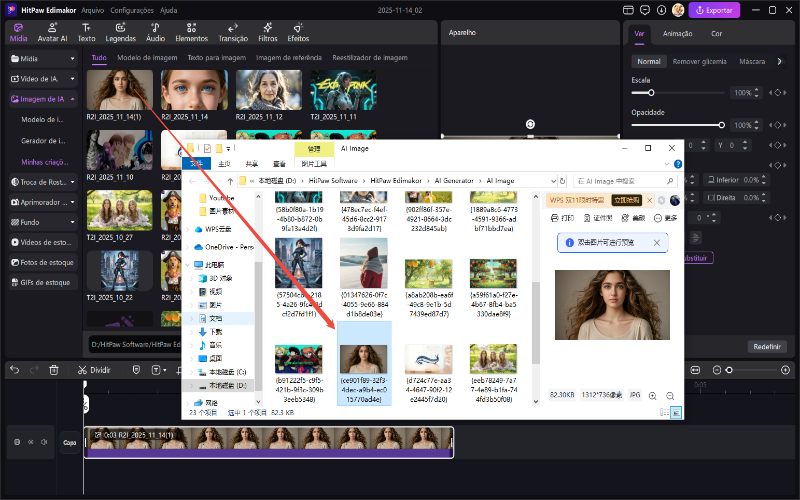Screen dimensions: 800x500
Task: Click the trash delete icon in timeline toolbar
Action: click(53, 370)
